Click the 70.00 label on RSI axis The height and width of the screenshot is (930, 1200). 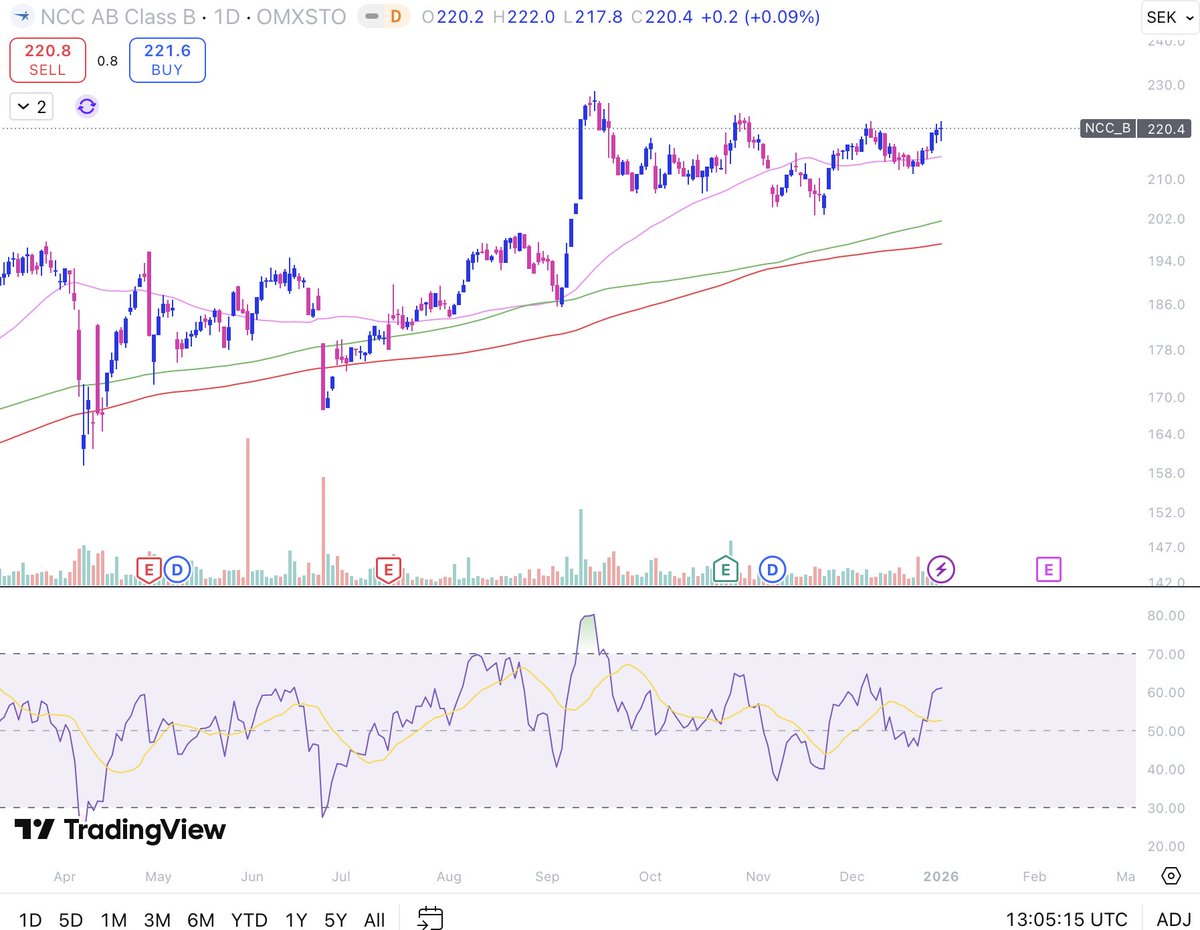pos(1166,654)
